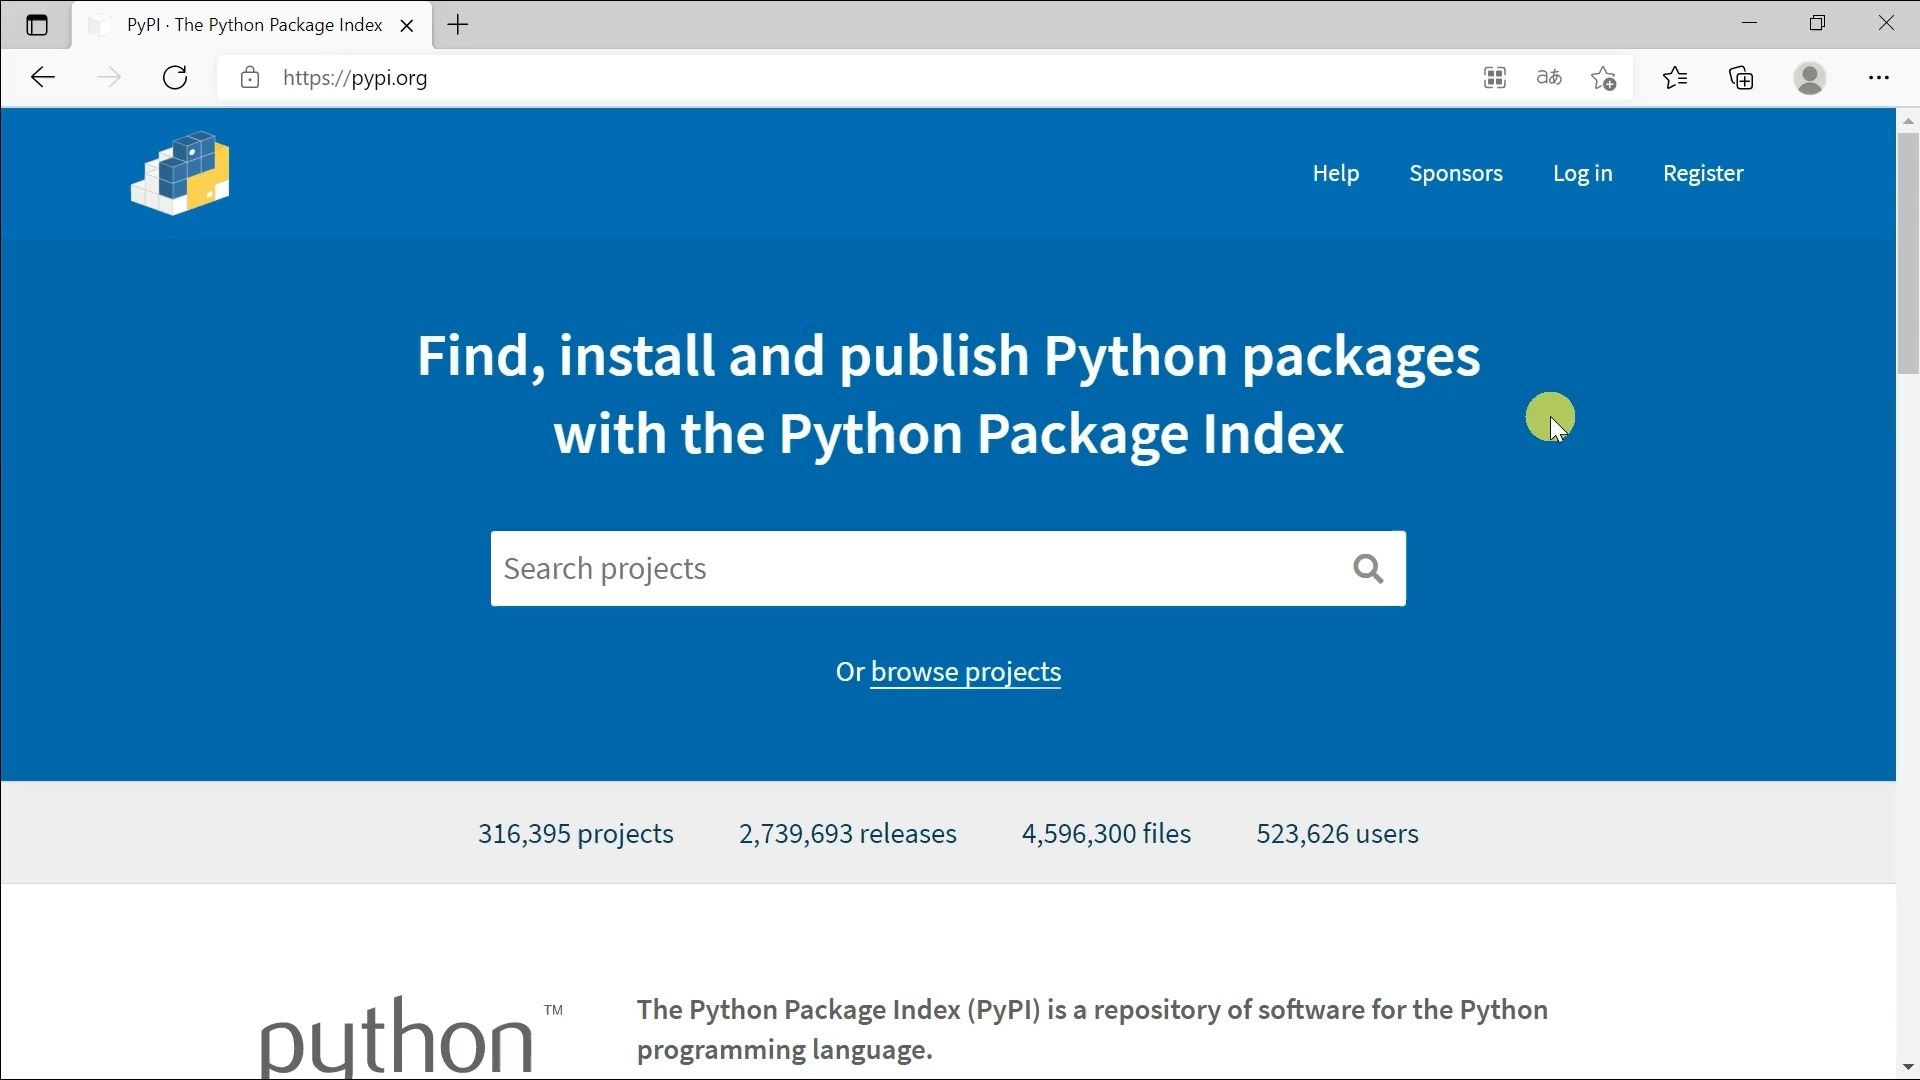Open the Favorites list
1920x1080 pixels.
pyautogui.click(x=1675, y=77)
